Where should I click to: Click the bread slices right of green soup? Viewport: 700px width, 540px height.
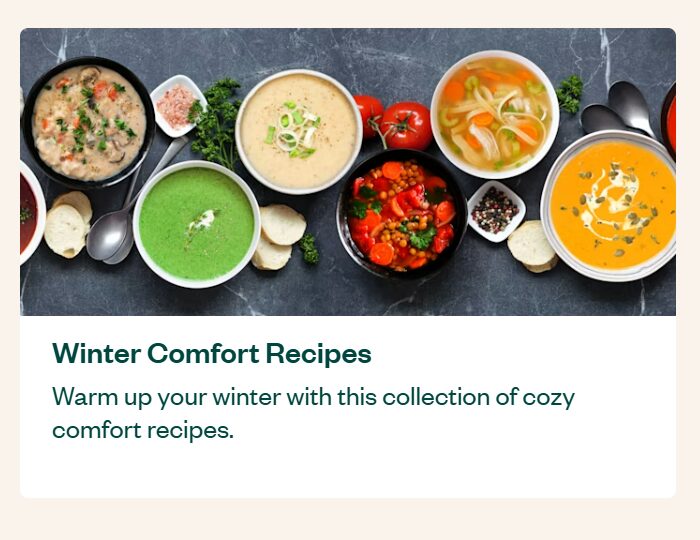(278, 237)
